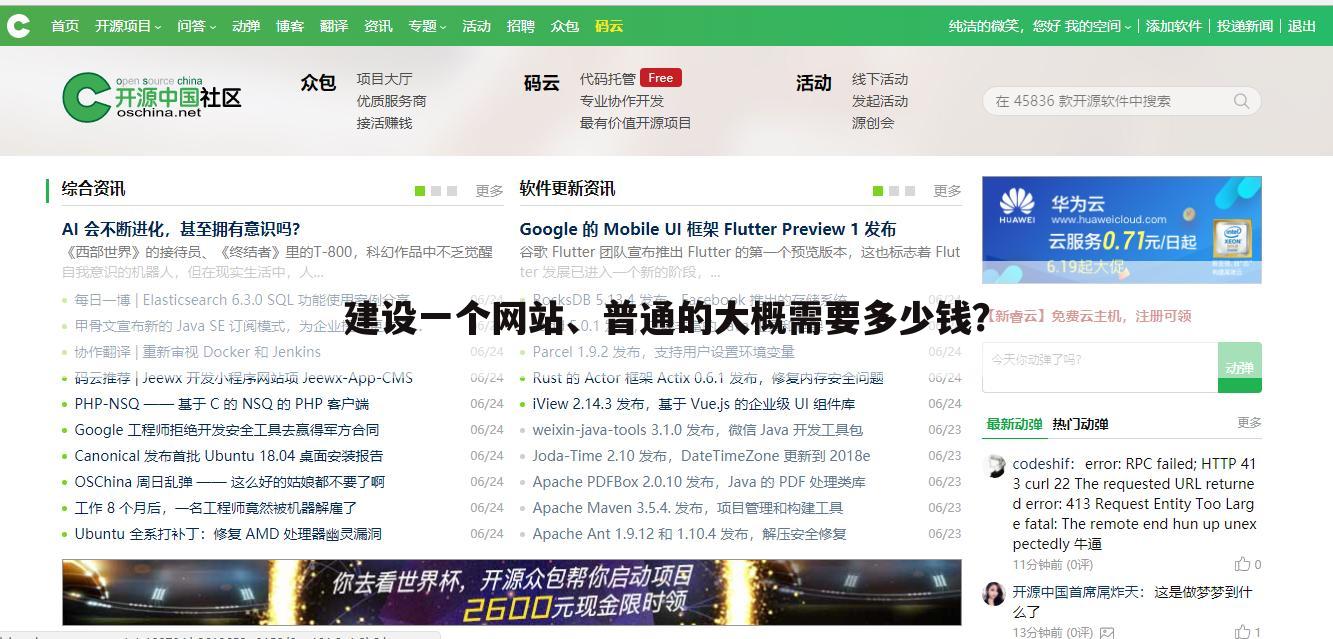Open iView 2.14.3 发布 article
Screen dimensions: 1333x639
[694, 404]
